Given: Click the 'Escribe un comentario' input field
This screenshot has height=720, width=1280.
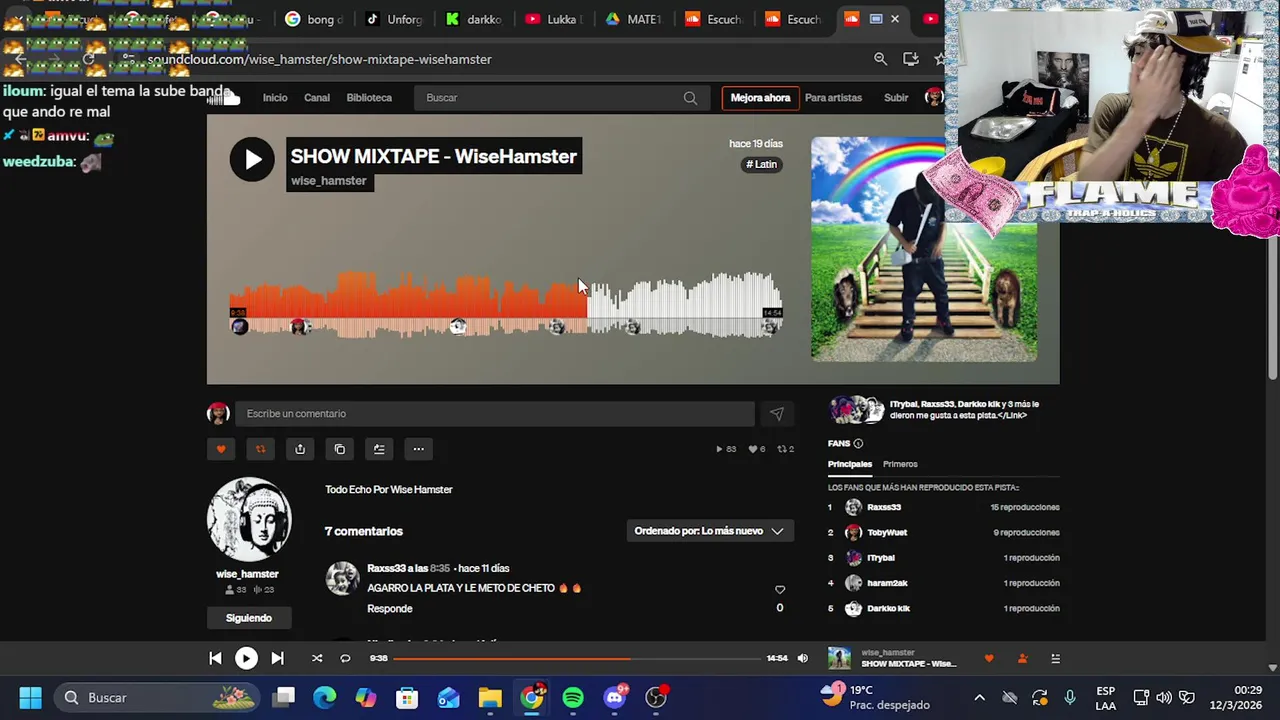Looking at the screenshot, I should [495, 414].
